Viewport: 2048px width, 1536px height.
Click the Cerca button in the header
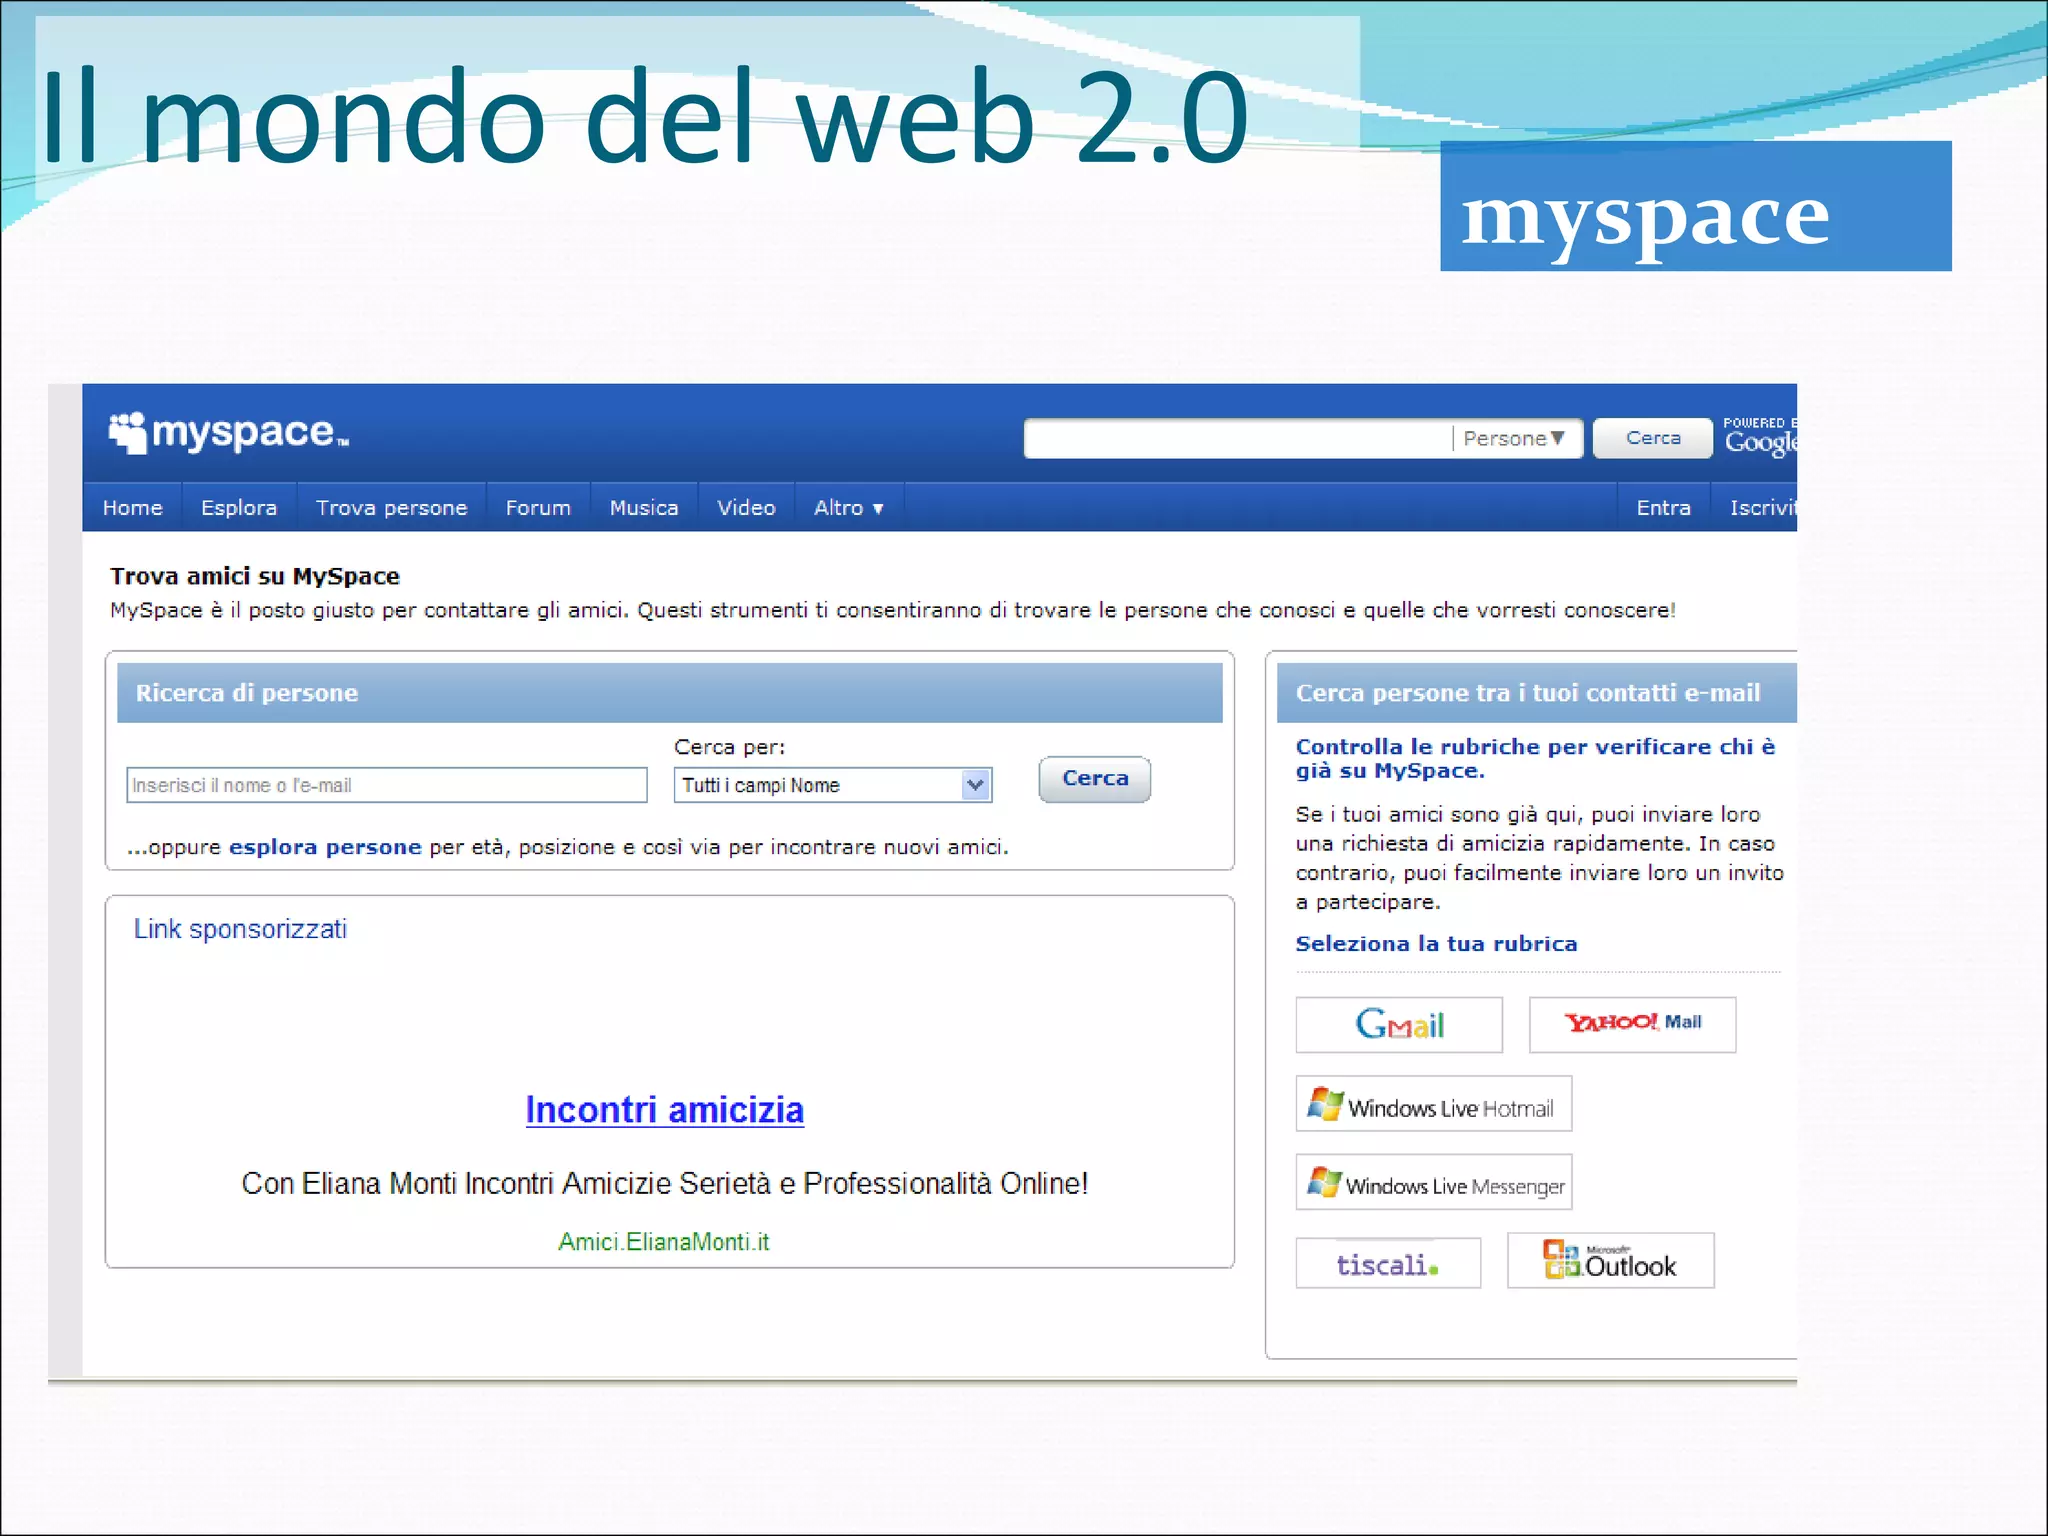[1652, 438]
